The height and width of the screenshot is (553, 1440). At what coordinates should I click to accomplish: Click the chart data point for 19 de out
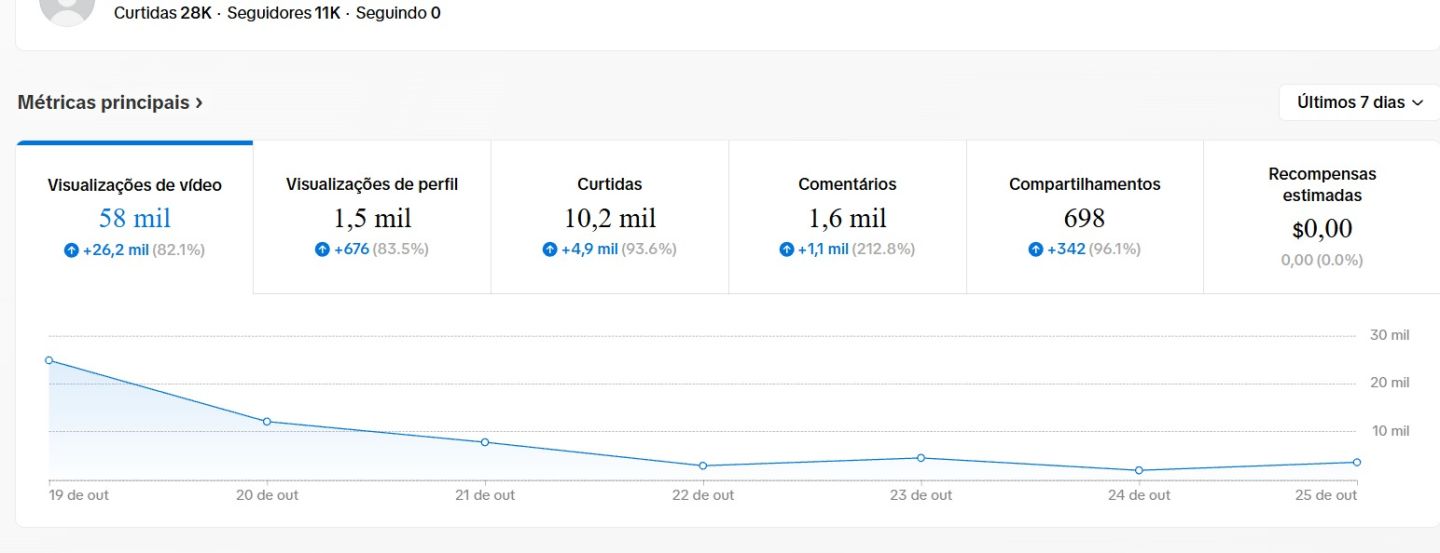tap(49, 360)
